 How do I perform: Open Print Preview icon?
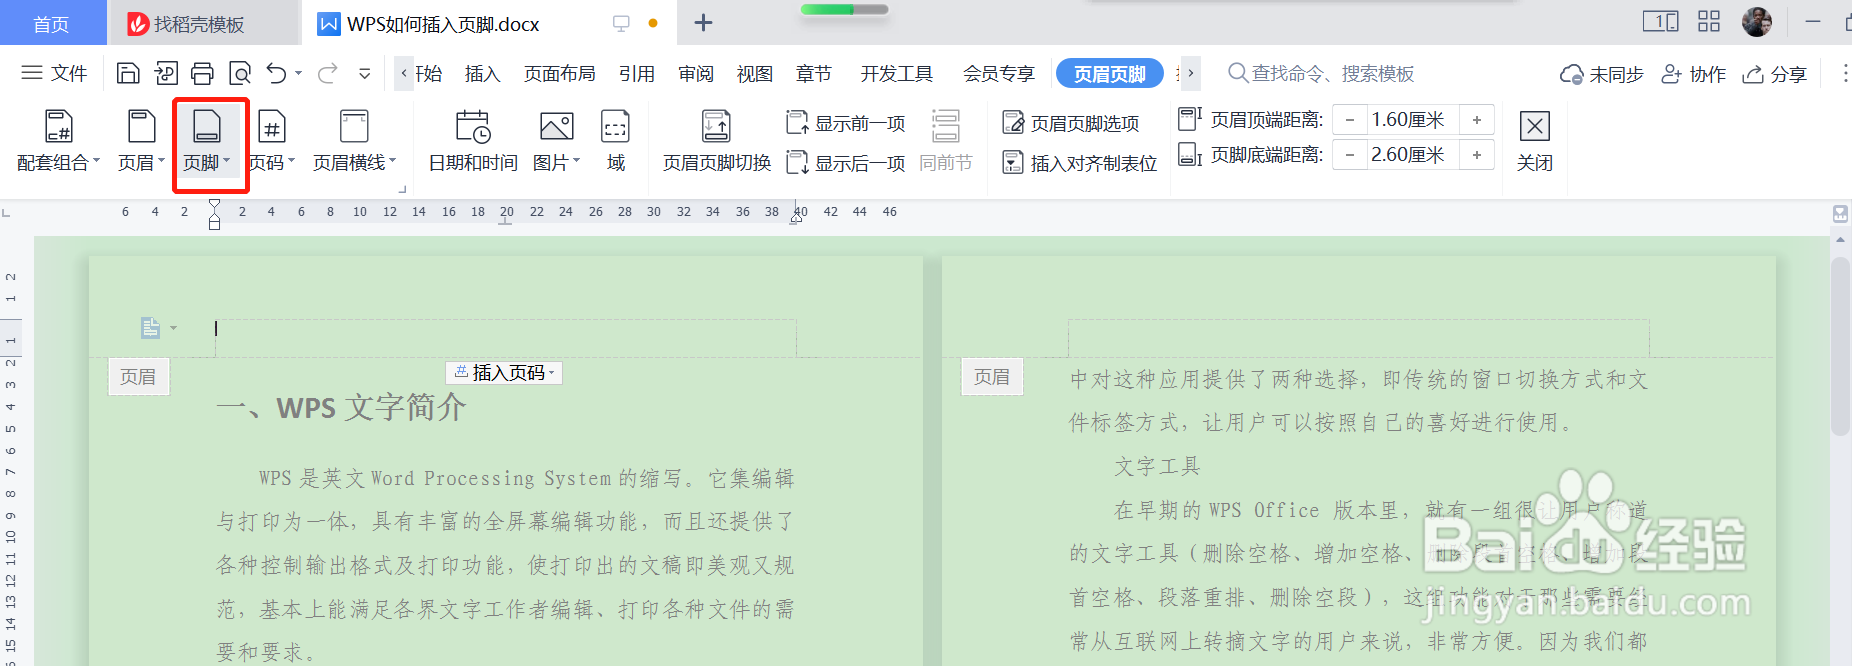[x=240, y=73]
